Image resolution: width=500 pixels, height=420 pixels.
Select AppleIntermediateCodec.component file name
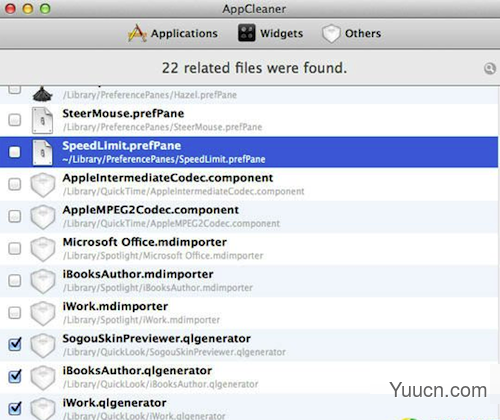(168, 178)
